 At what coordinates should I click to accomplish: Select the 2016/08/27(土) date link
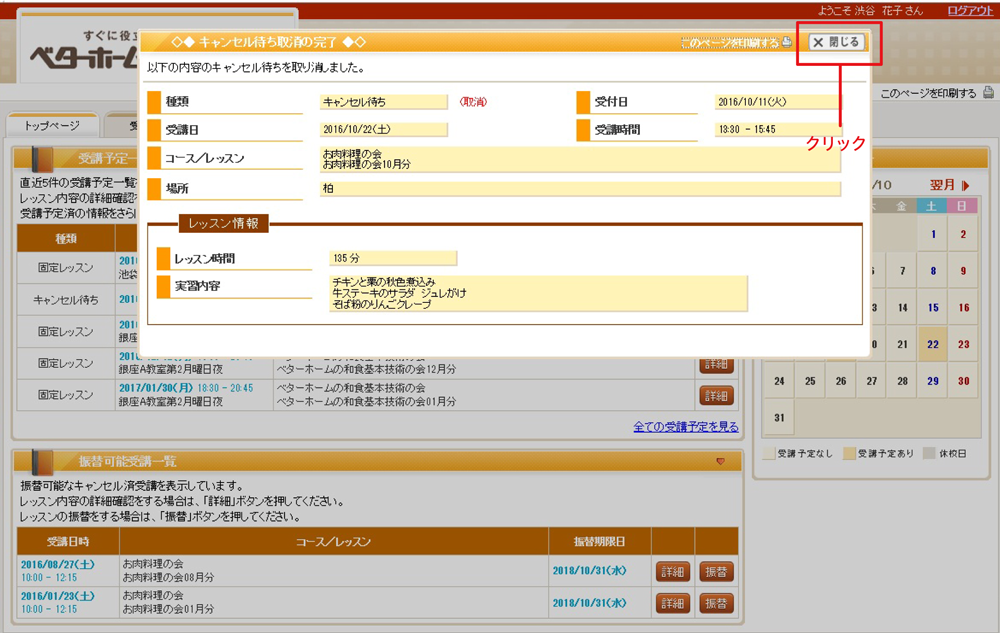pos(57,564)
